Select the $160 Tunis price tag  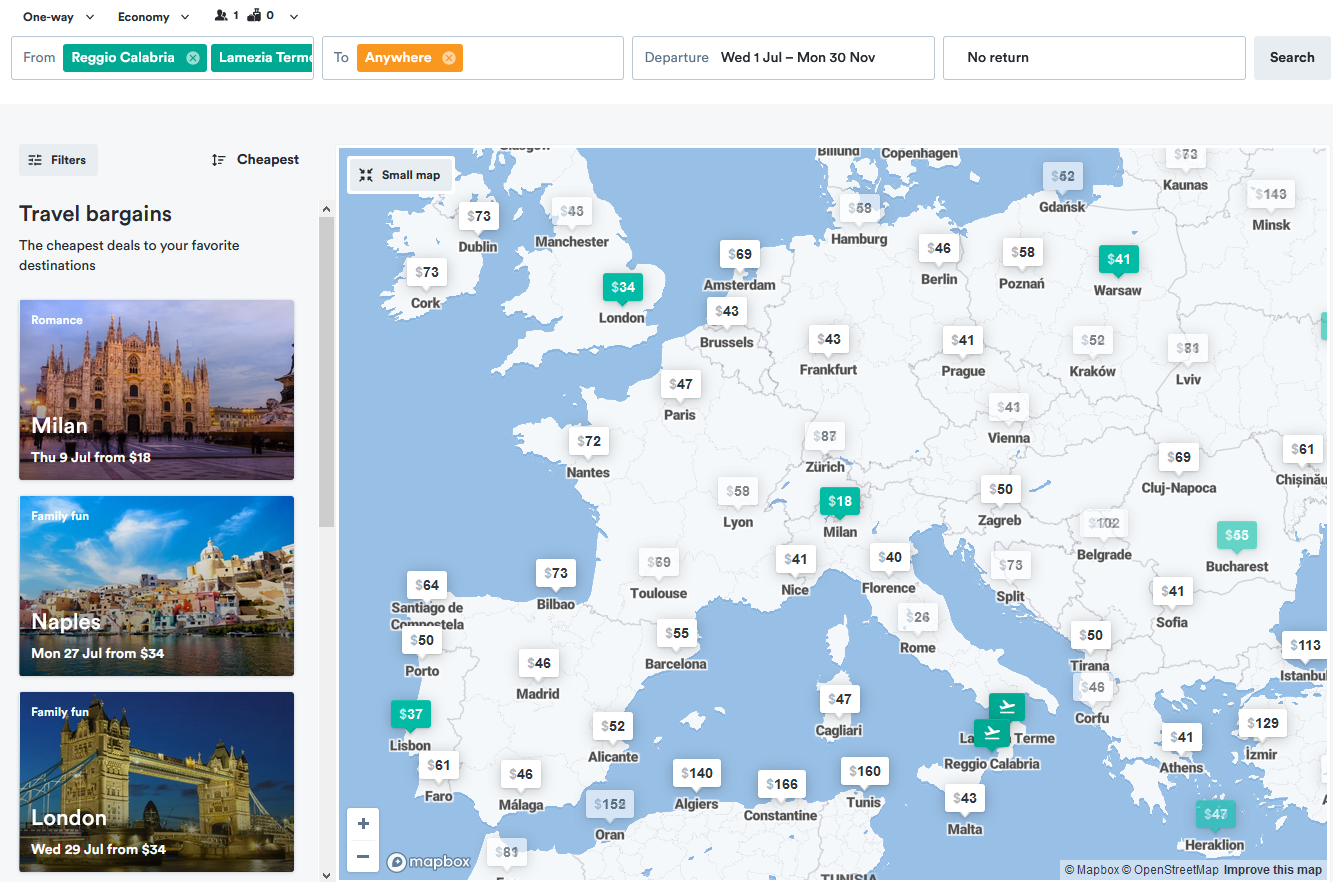coord(864,771)
